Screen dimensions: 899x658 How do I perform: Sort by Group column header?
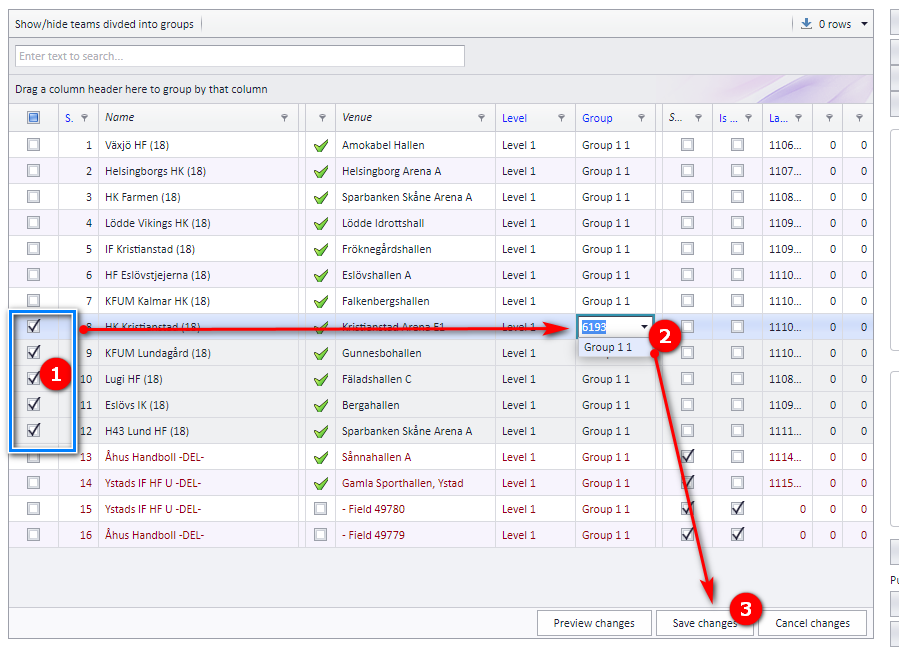click(x=597, y=118)
